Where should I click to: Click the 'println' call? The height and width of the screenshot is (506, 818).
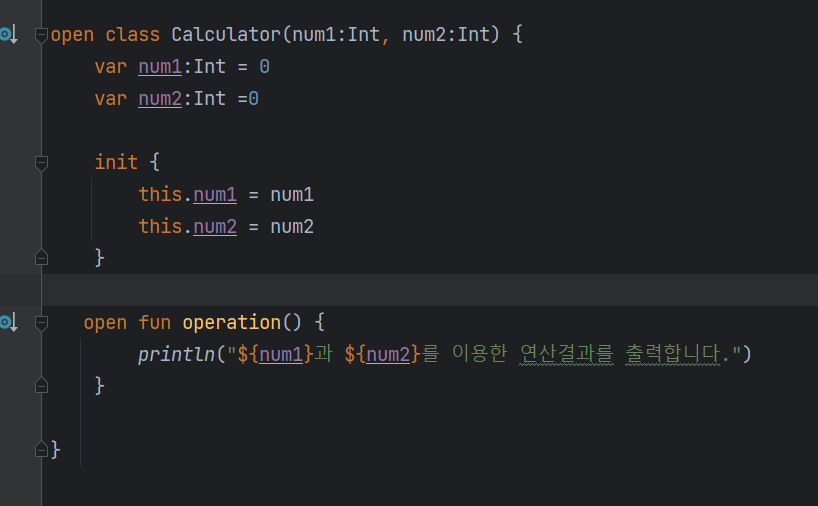(176, 355)
